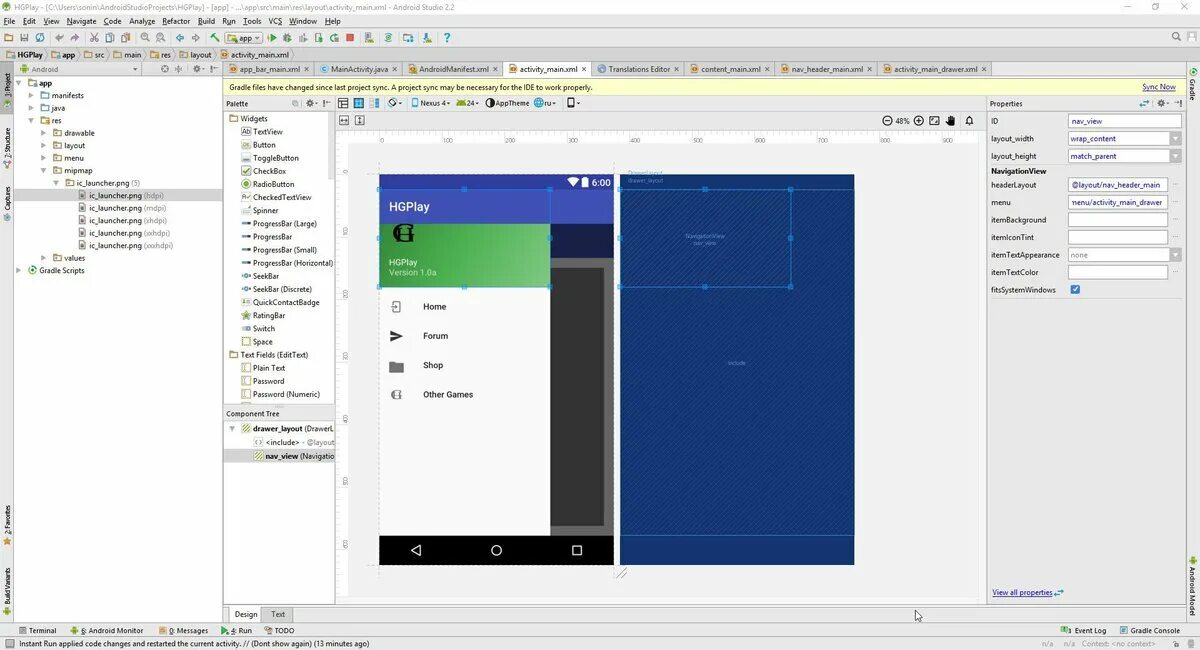This screenshot has width=1200, height=650.
Task: Open the API 24 version dropdown
Action: coord(467,103)
